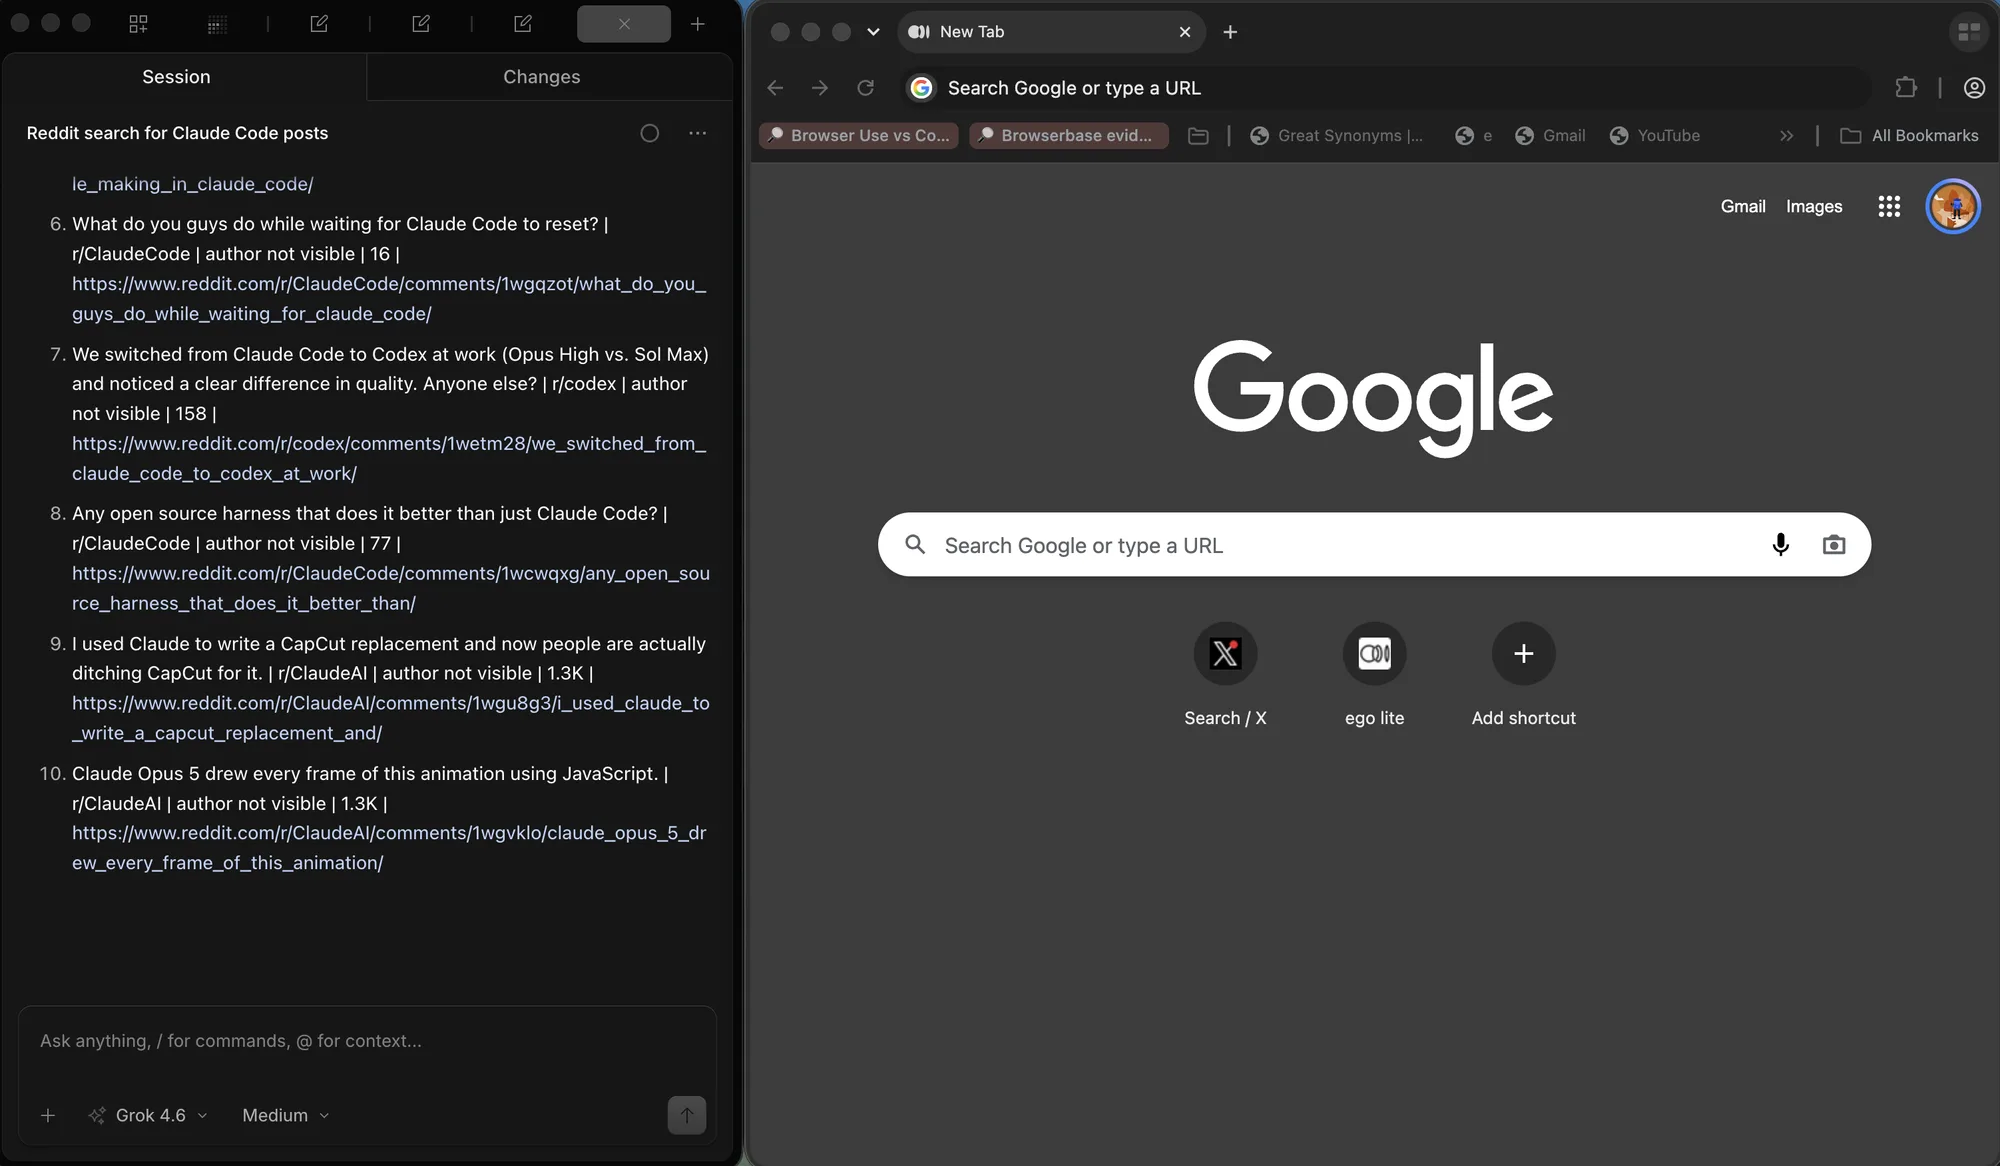Open the waiting for Claude Code reset Reddit link
This screenshot has width=2000, height=1166.
[389, 299]
